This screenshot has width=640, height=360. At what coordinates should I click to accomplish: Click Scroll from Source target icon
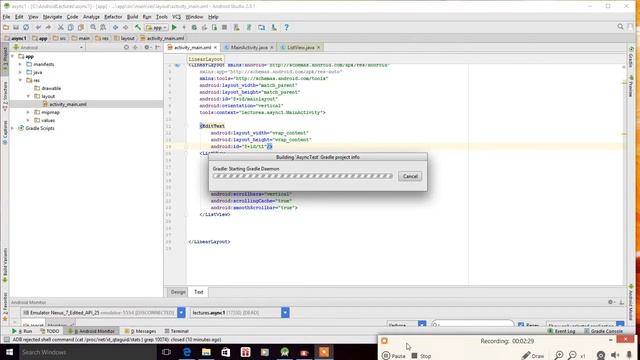tap(126, 47)
